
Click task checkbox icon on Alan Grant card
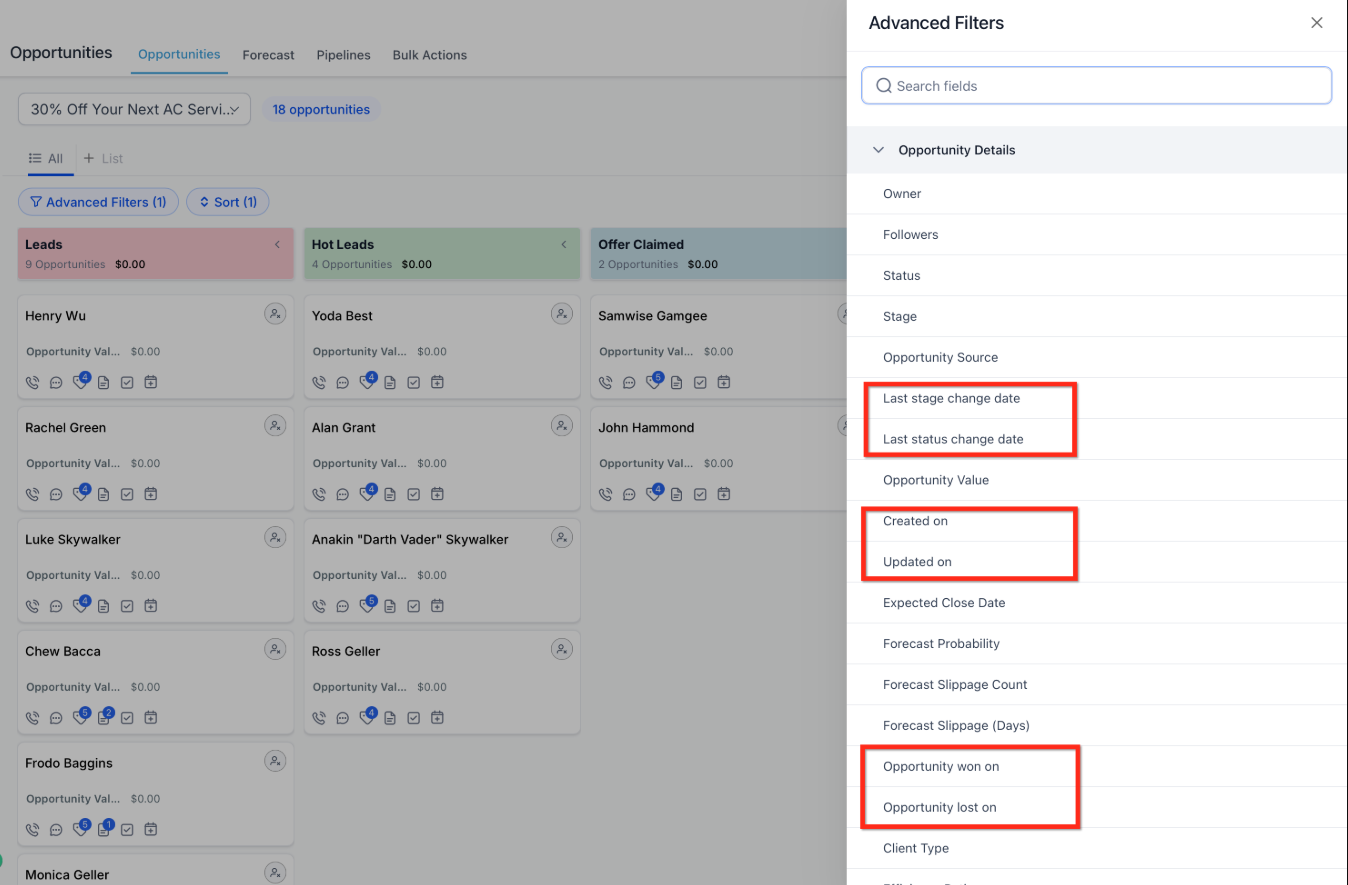414,494
